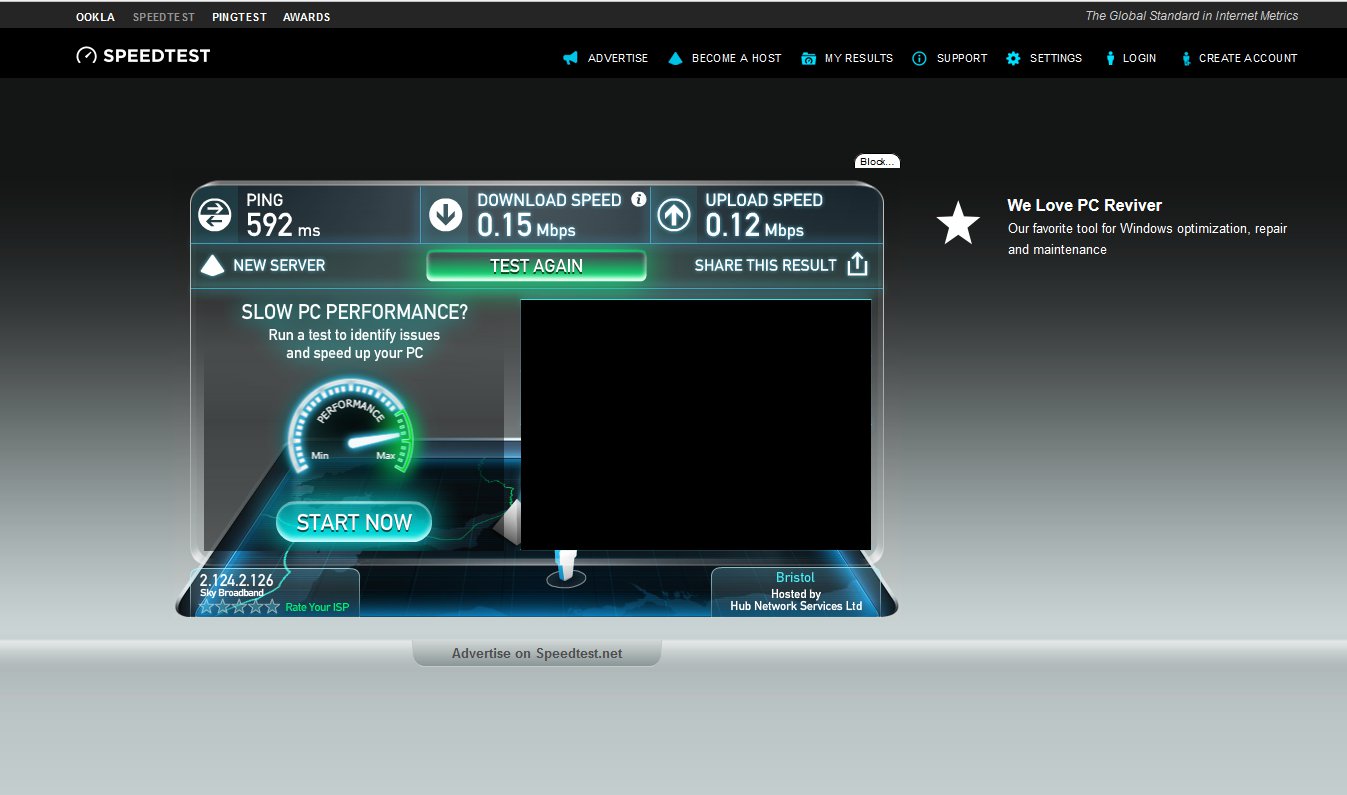Click the white star icon beside PC Reviver
The width and height of the screenshot is (1347, 795).
(958, 223)
